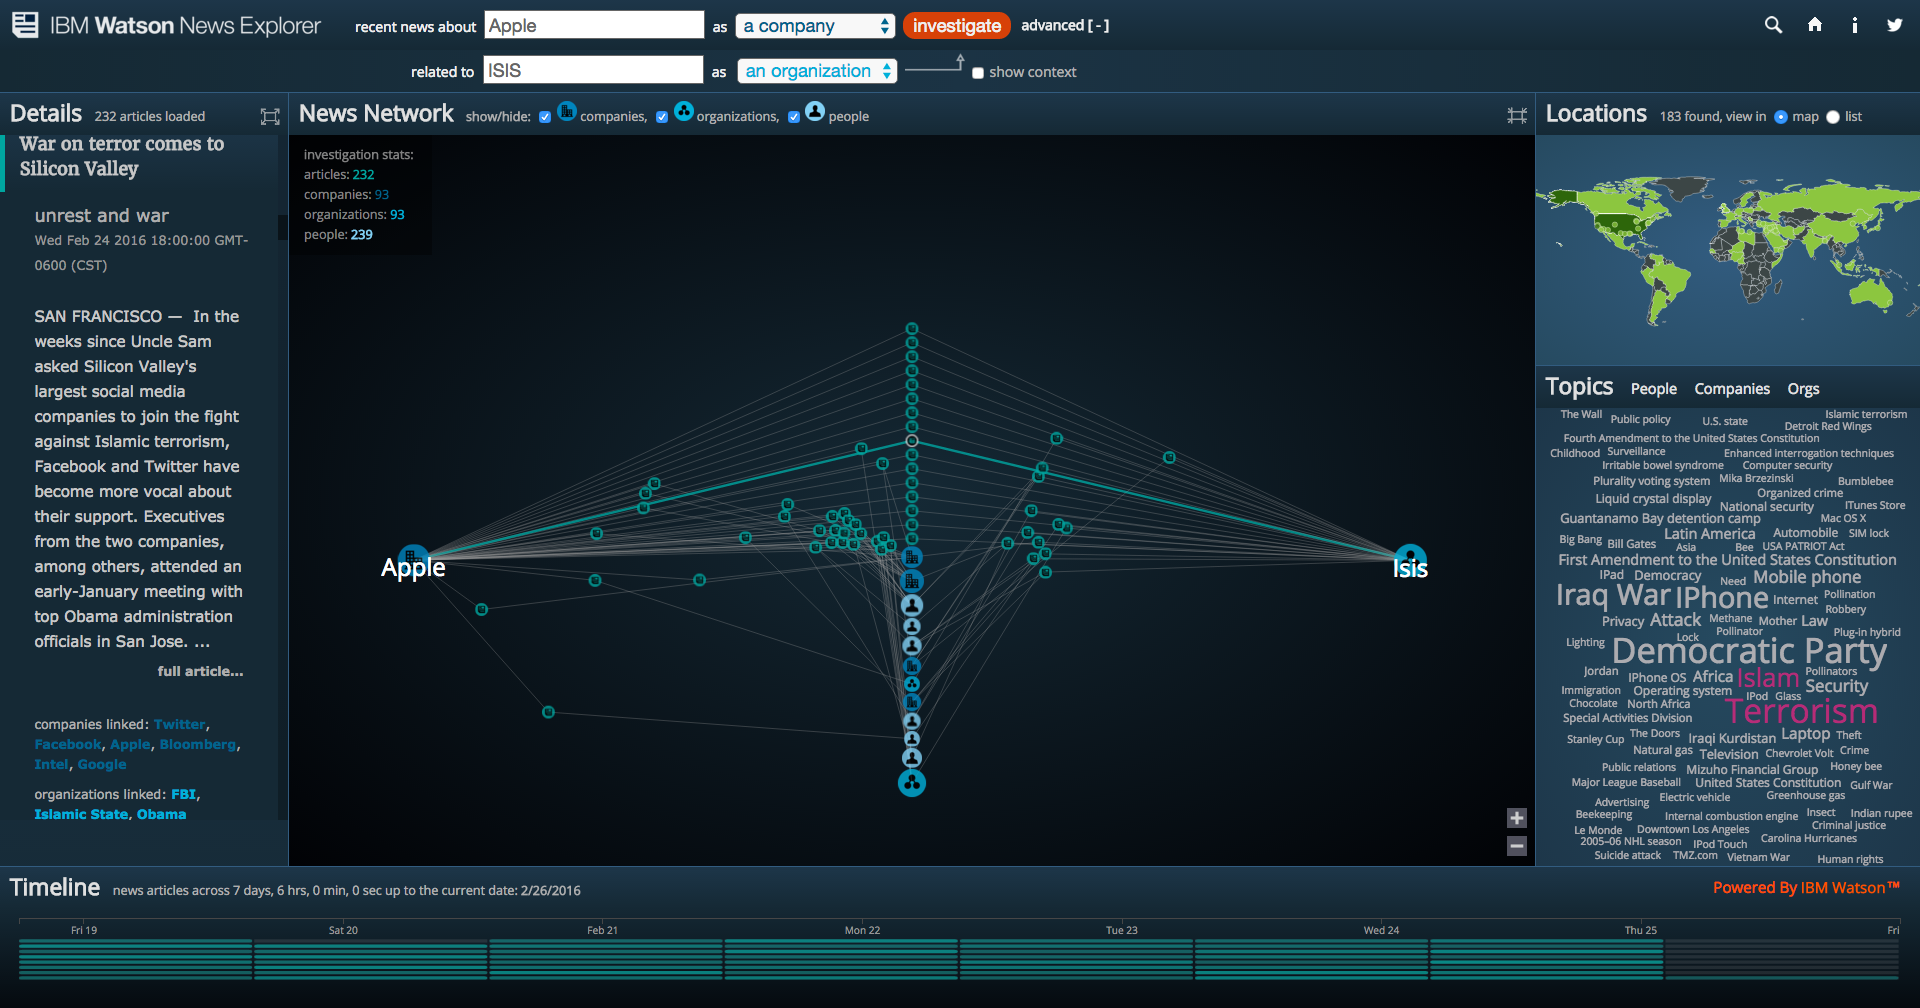Switch to the Companies tab
The width and height of the screenshot is (1920, 1008).
pos(1731,389)
